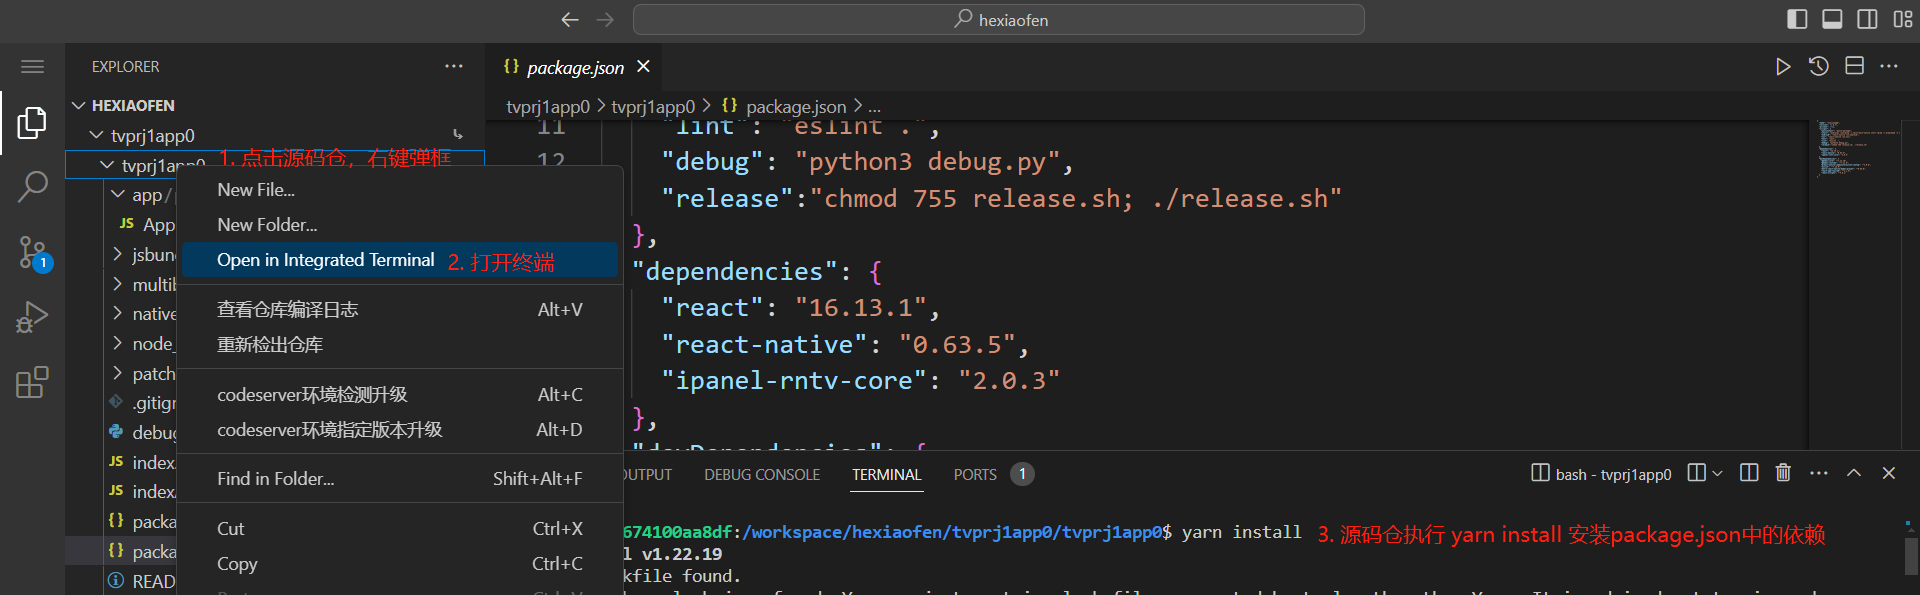Click the go back navigation arrow
The image size is (1920, 595).
570,19
